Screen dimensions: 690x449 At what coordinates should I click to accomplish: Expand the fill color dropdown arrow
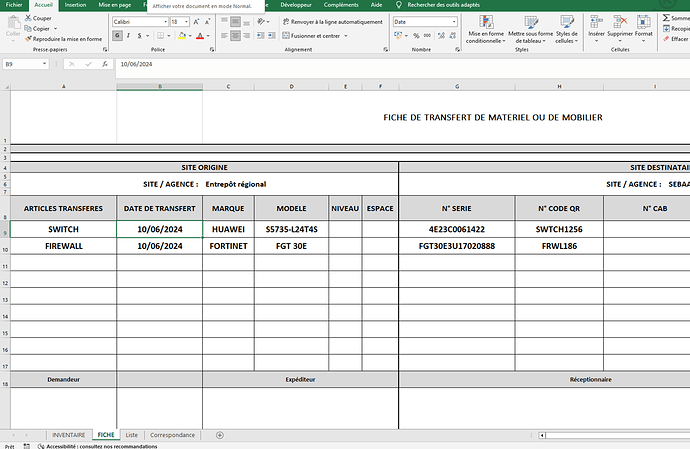pyautogui.click(x=190, y=36)
